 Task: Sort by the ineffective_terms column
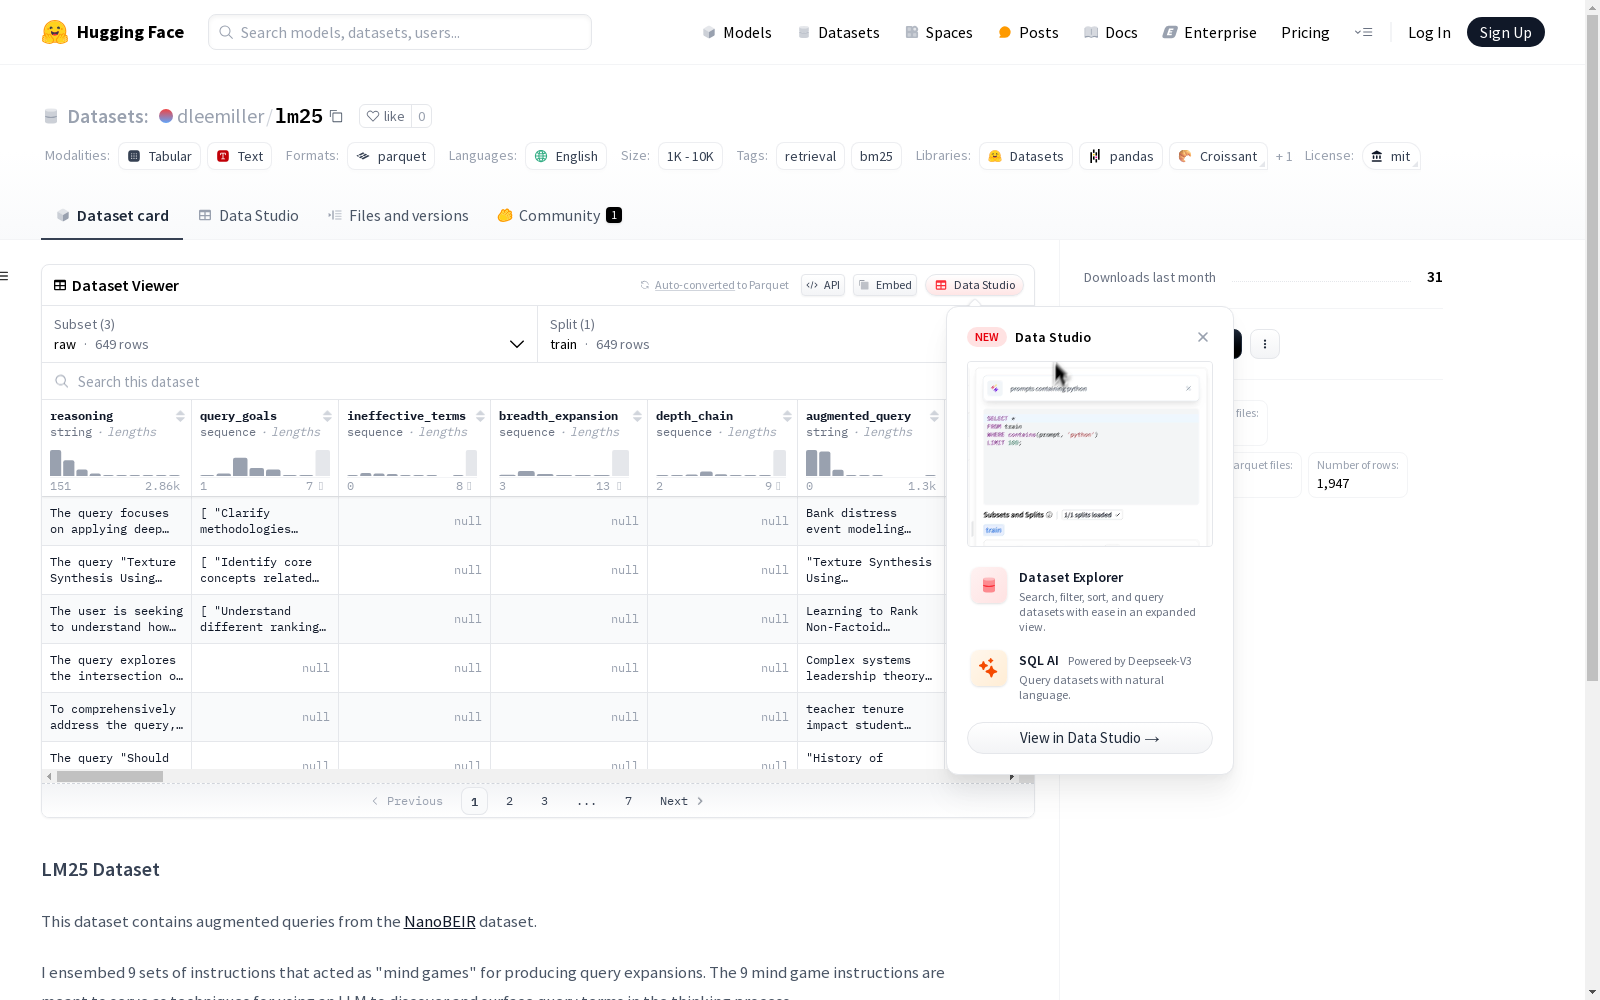tap(480, 416)
